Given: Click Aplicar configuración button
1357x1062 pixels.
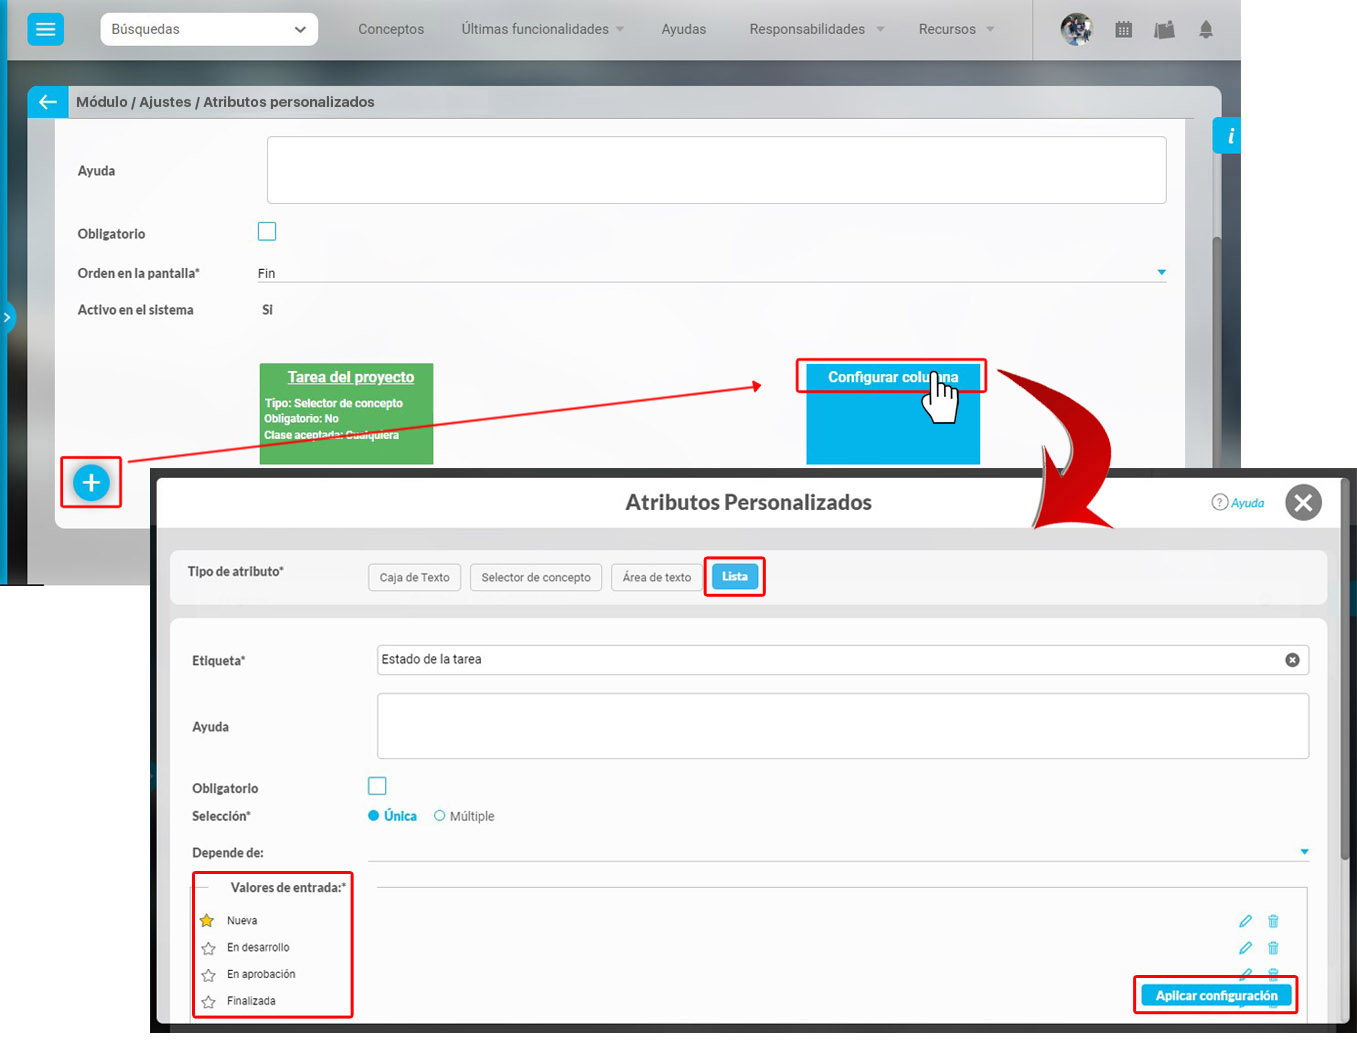Looking at the screenshot, I should coord(1216,995).
